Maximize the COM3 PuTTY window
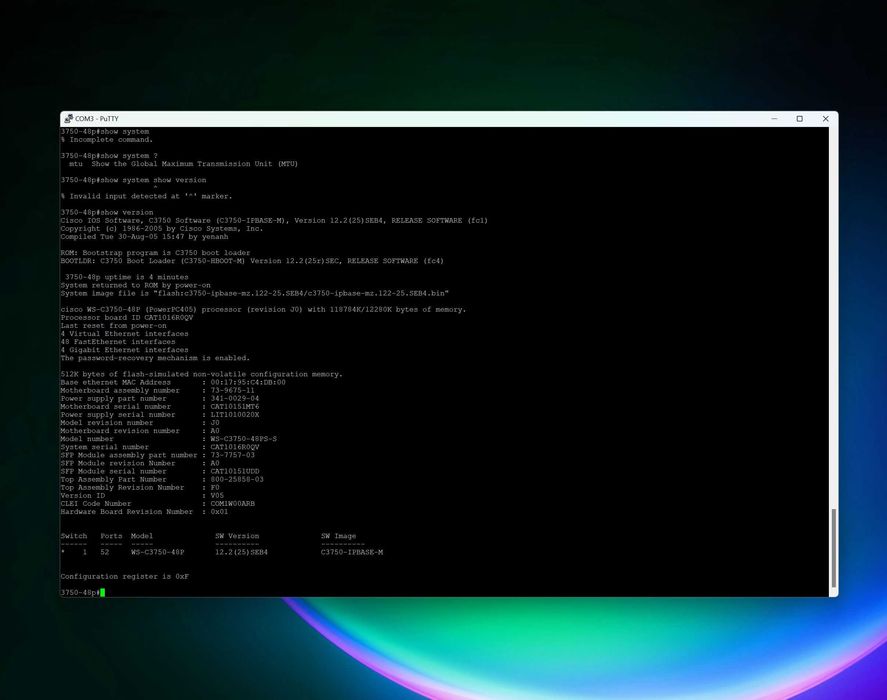The width and height of the screenshot is (887, 700). click(799, 118)
